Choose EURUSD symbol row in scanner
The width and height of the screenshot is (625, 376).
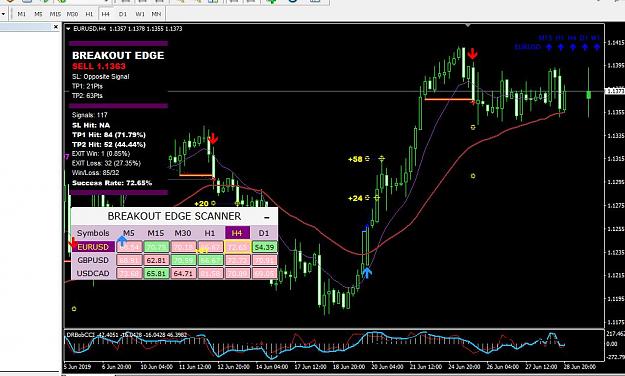point(93,247)
